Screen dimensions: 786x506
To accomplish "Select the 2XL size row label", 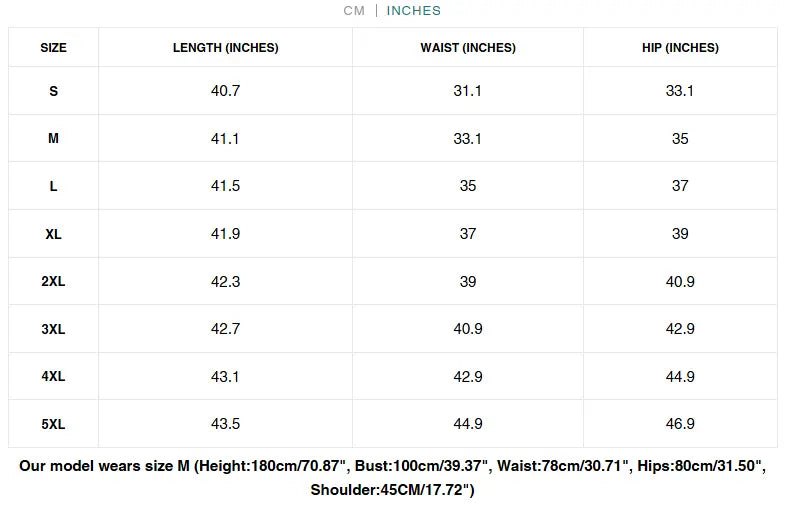I will click(54, 282).
